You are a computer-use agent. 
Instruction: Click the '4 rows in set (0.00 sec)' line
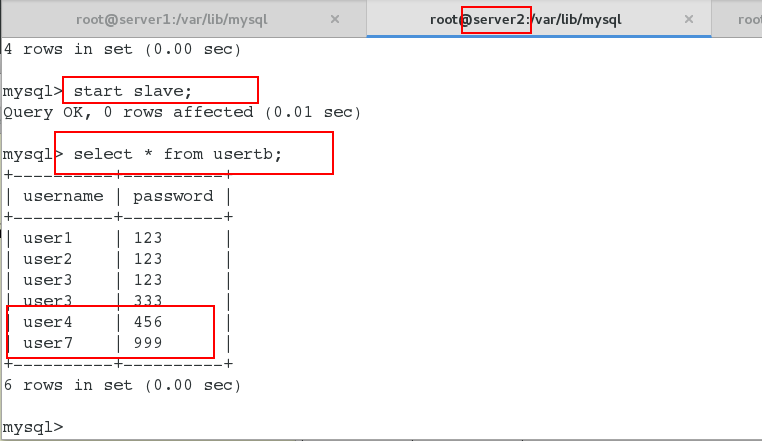(x=122, y=49)
